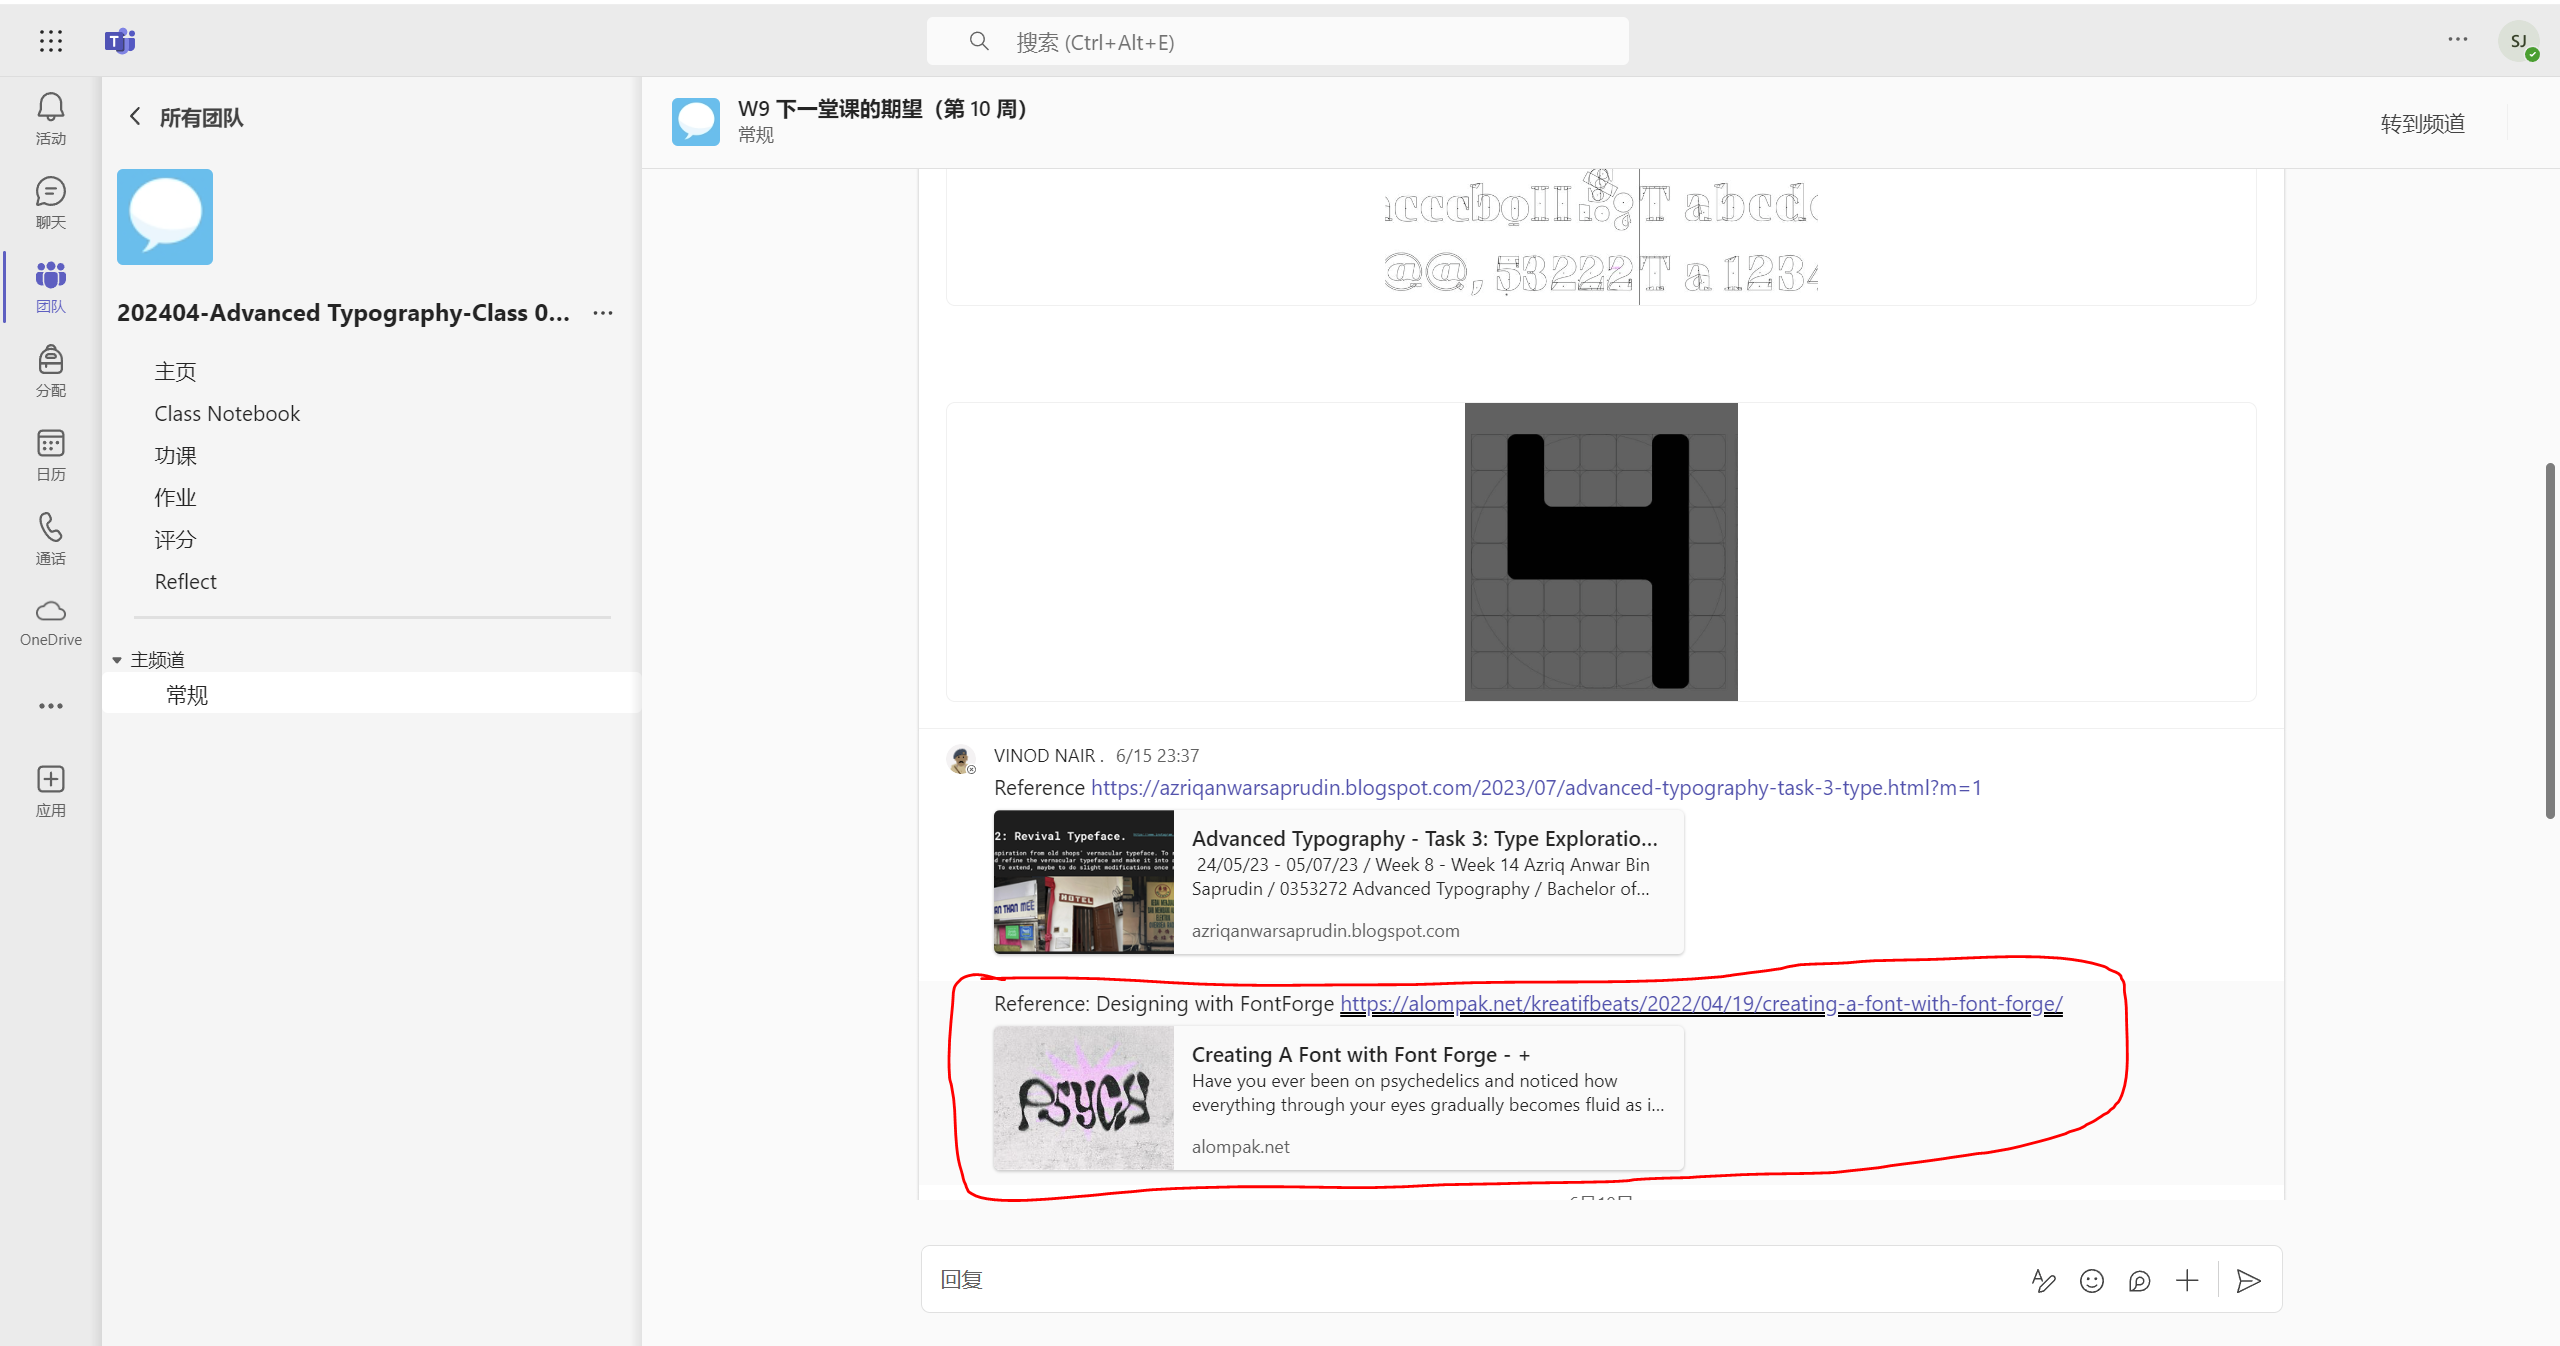Open the 评分 item
Image resolution: width=2560 pixels, height=1346 pixels.
coord(175,540)
